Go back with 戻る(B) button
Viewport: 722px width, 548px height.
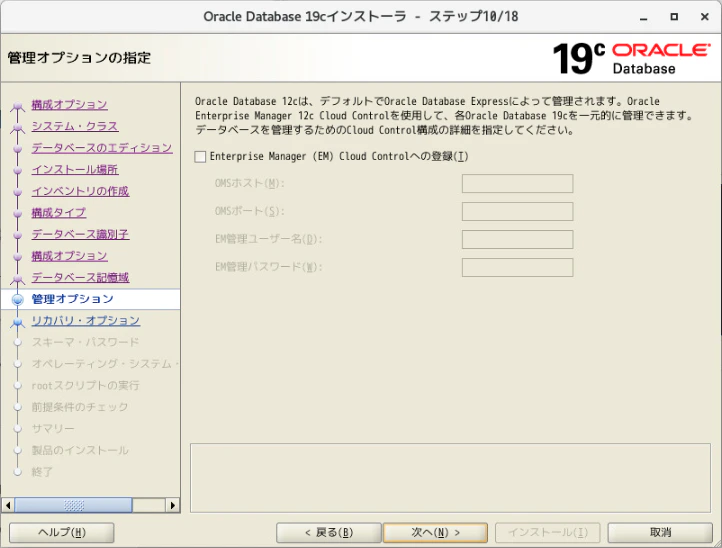(329, 533)
